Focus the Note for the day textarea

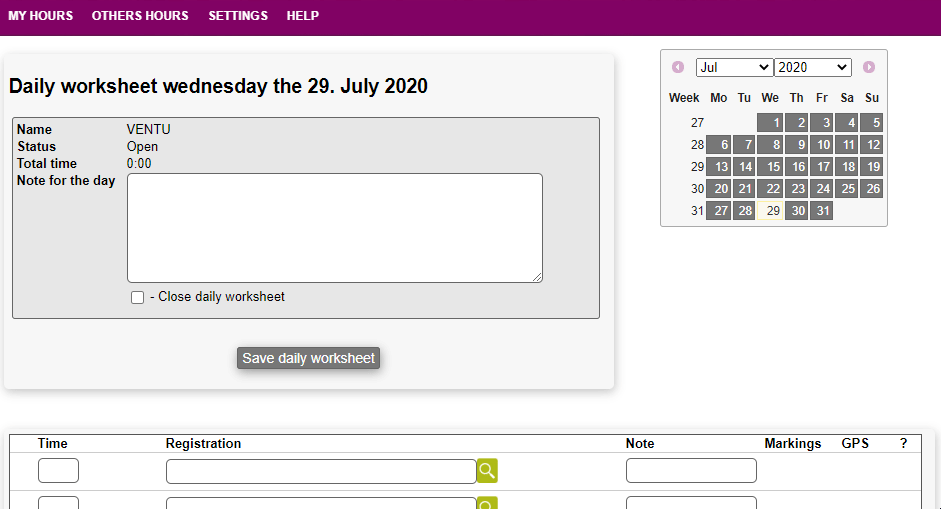point(334,228)
